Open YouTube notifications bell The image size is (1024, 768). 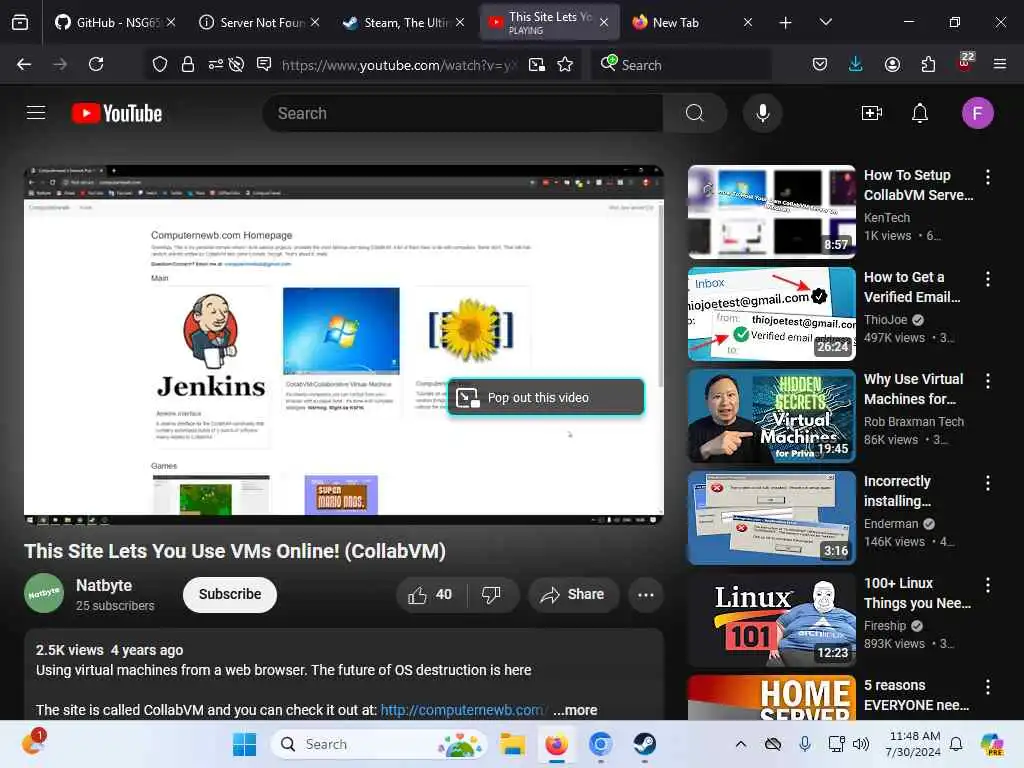pos(920,113)
